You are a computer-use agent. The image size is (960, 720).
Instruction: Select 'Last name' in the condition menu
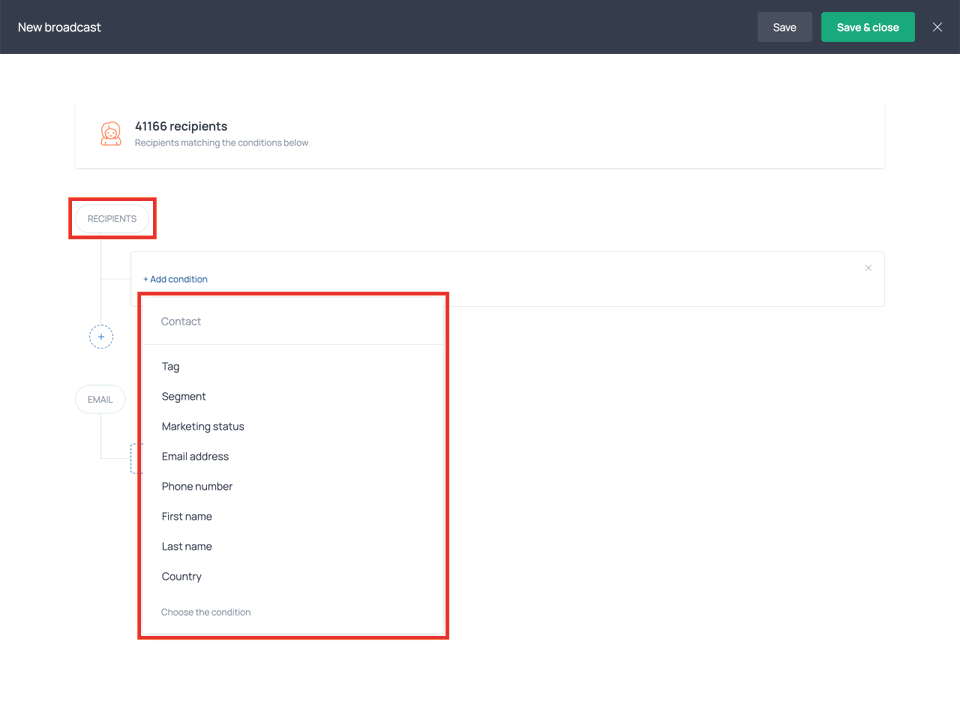coord(186,546)
